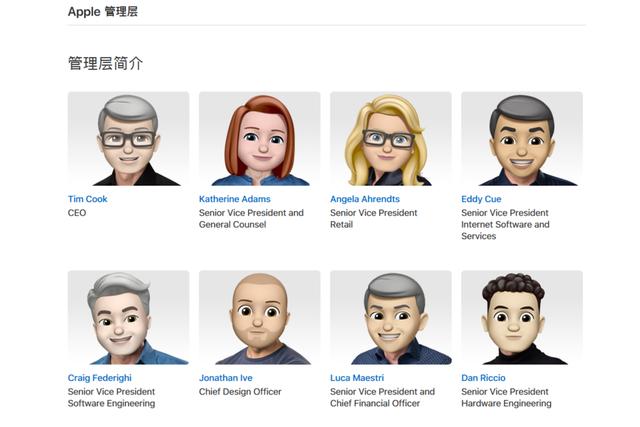Follow the Luca Maestri name link
Image resolution: width=640 pixels, height=427 pixels.
click(x=357, y=378)
